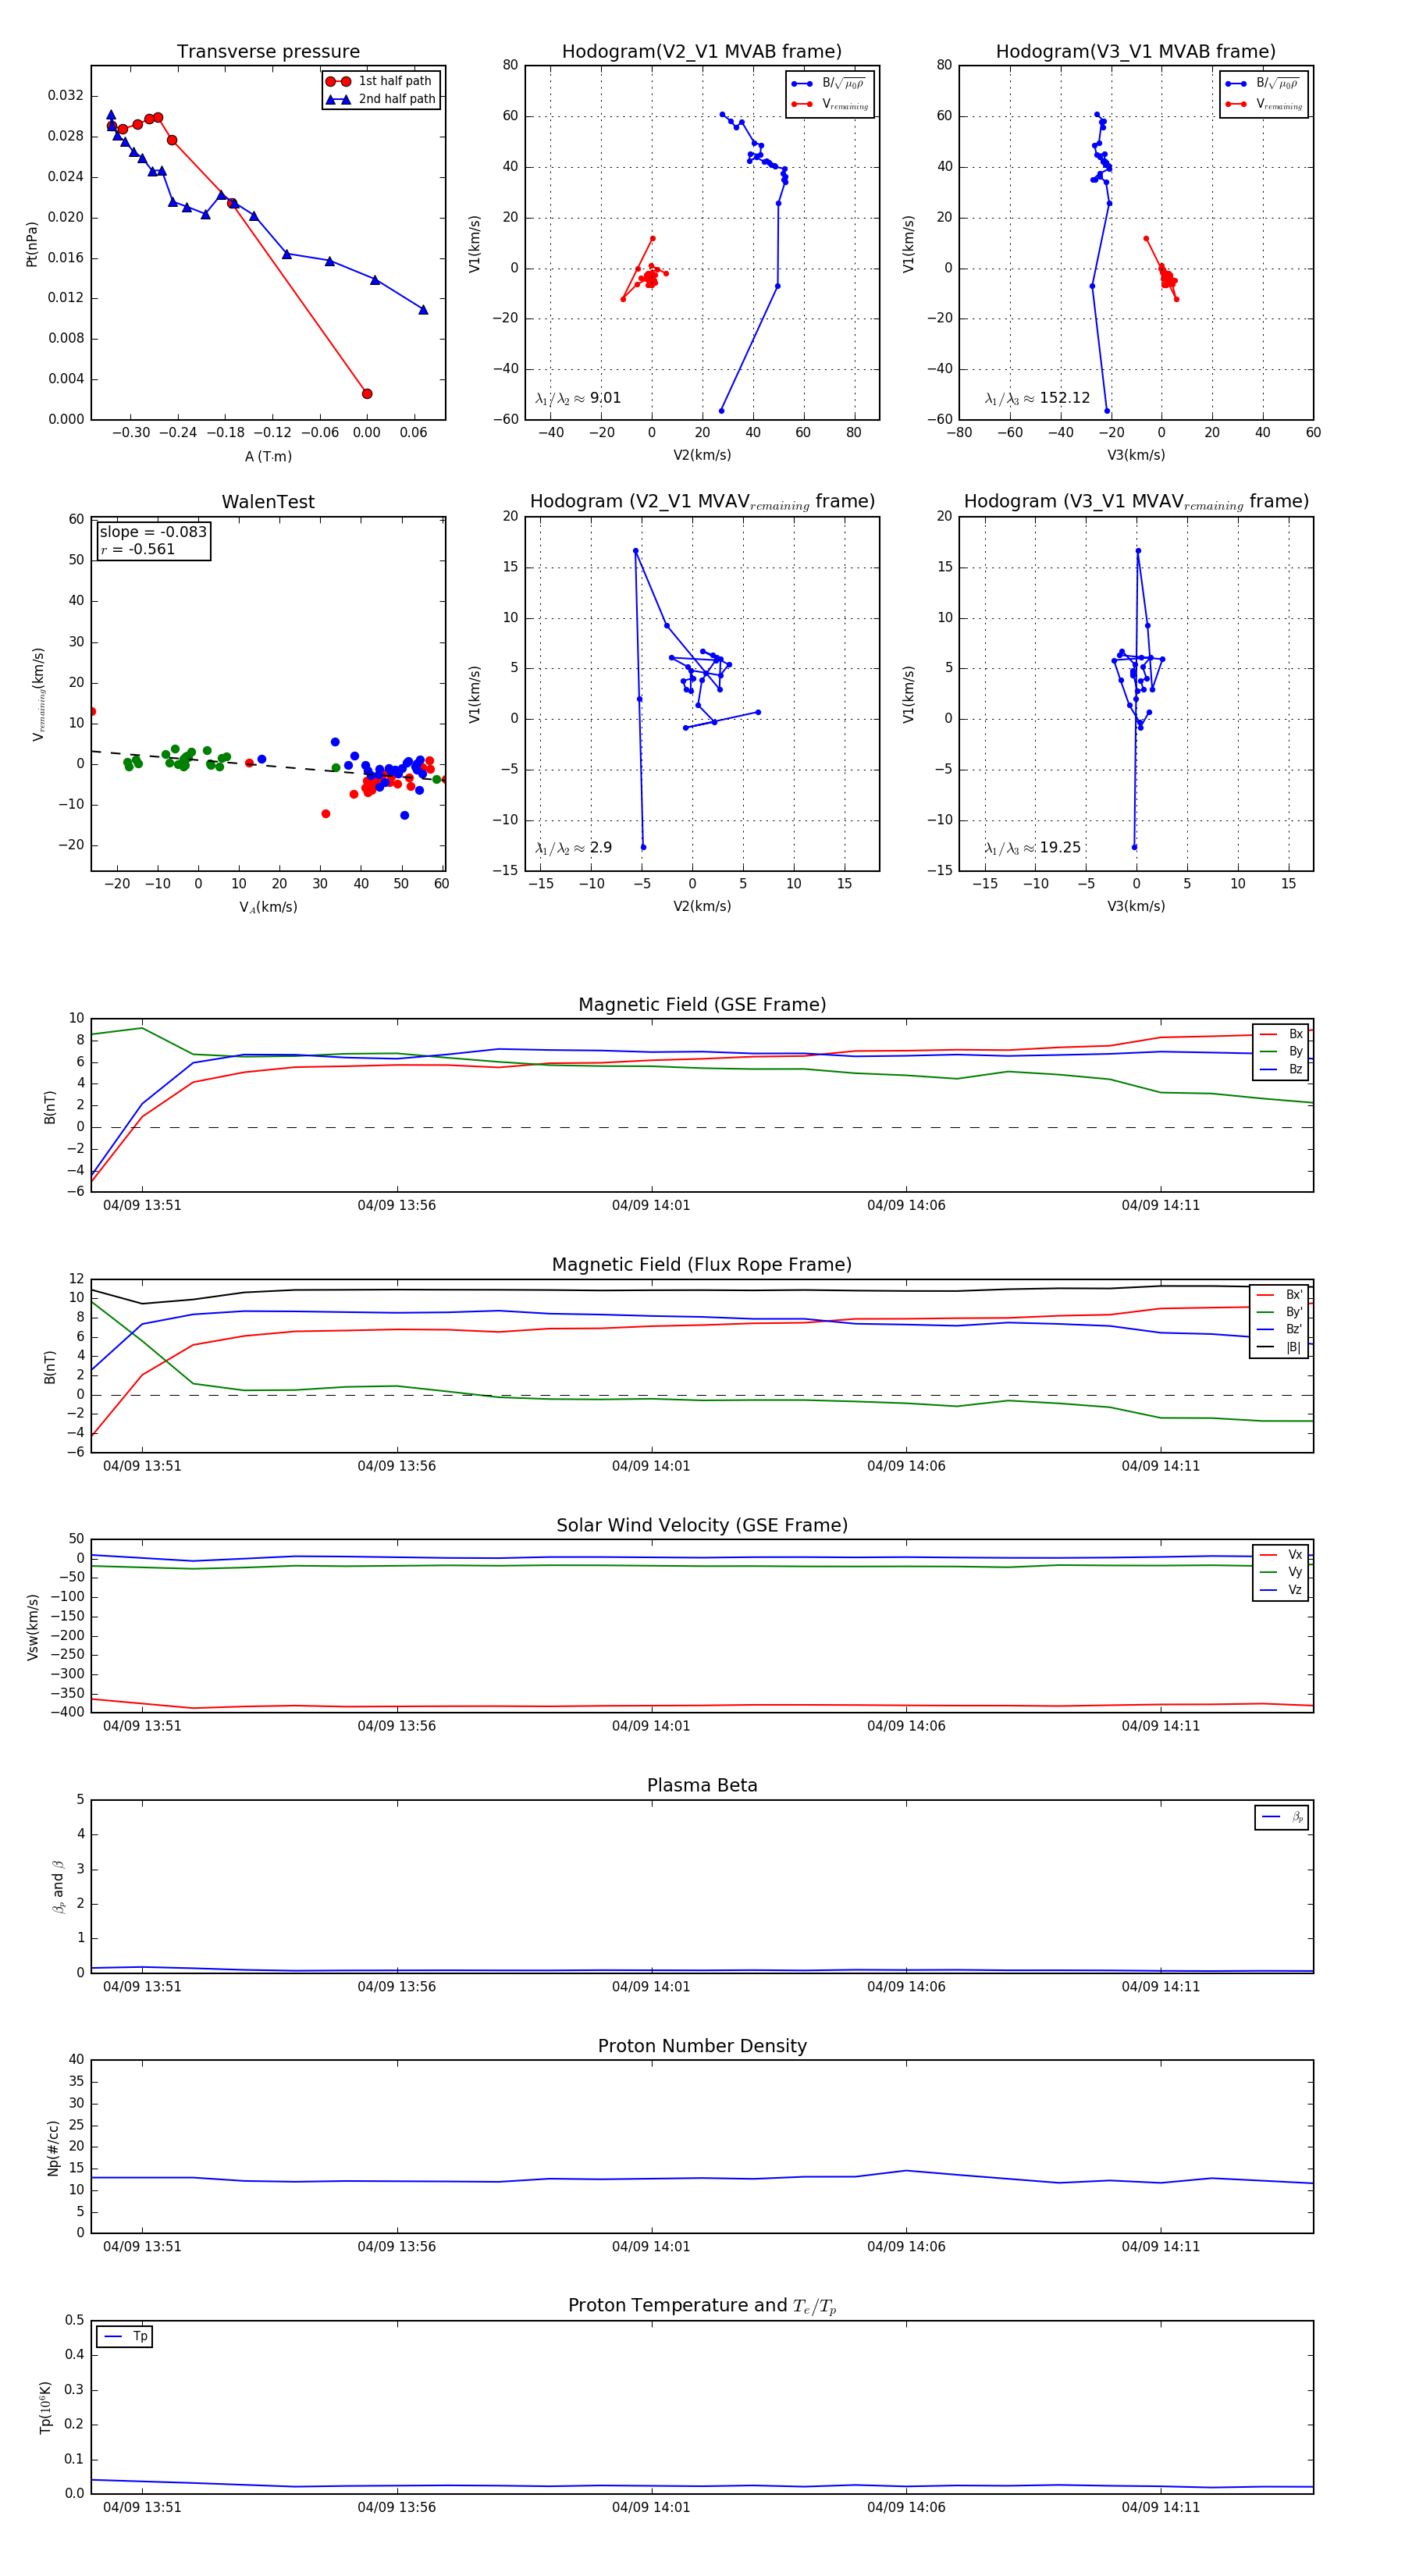Click the 'slope = -0.083' annotation

(153, 532)
